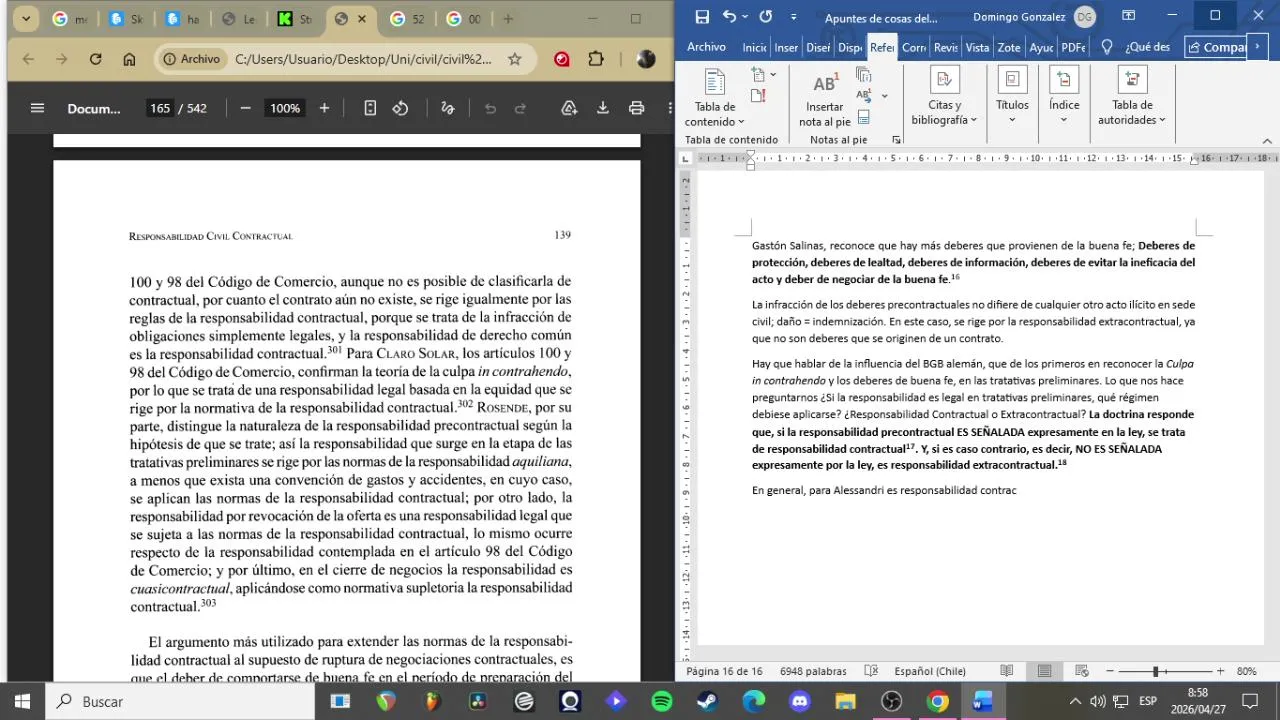
Task: Save the Word document
Action: [702, 17]
